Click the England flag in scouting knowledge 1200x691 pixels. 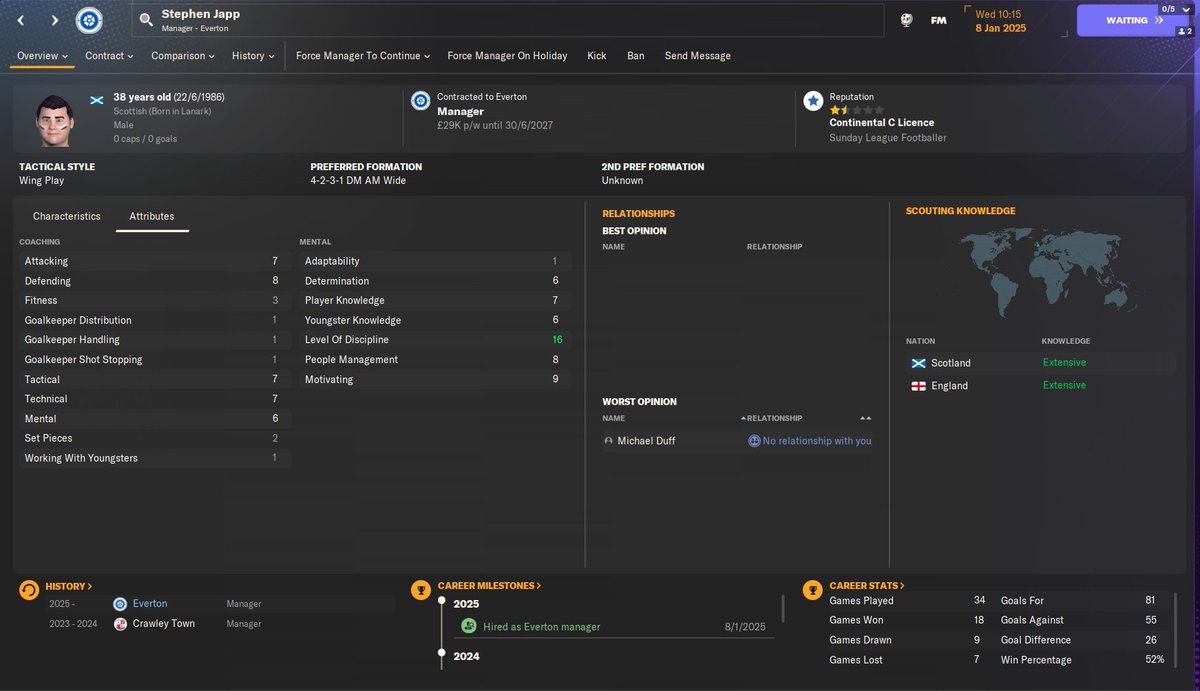[918, 386]
